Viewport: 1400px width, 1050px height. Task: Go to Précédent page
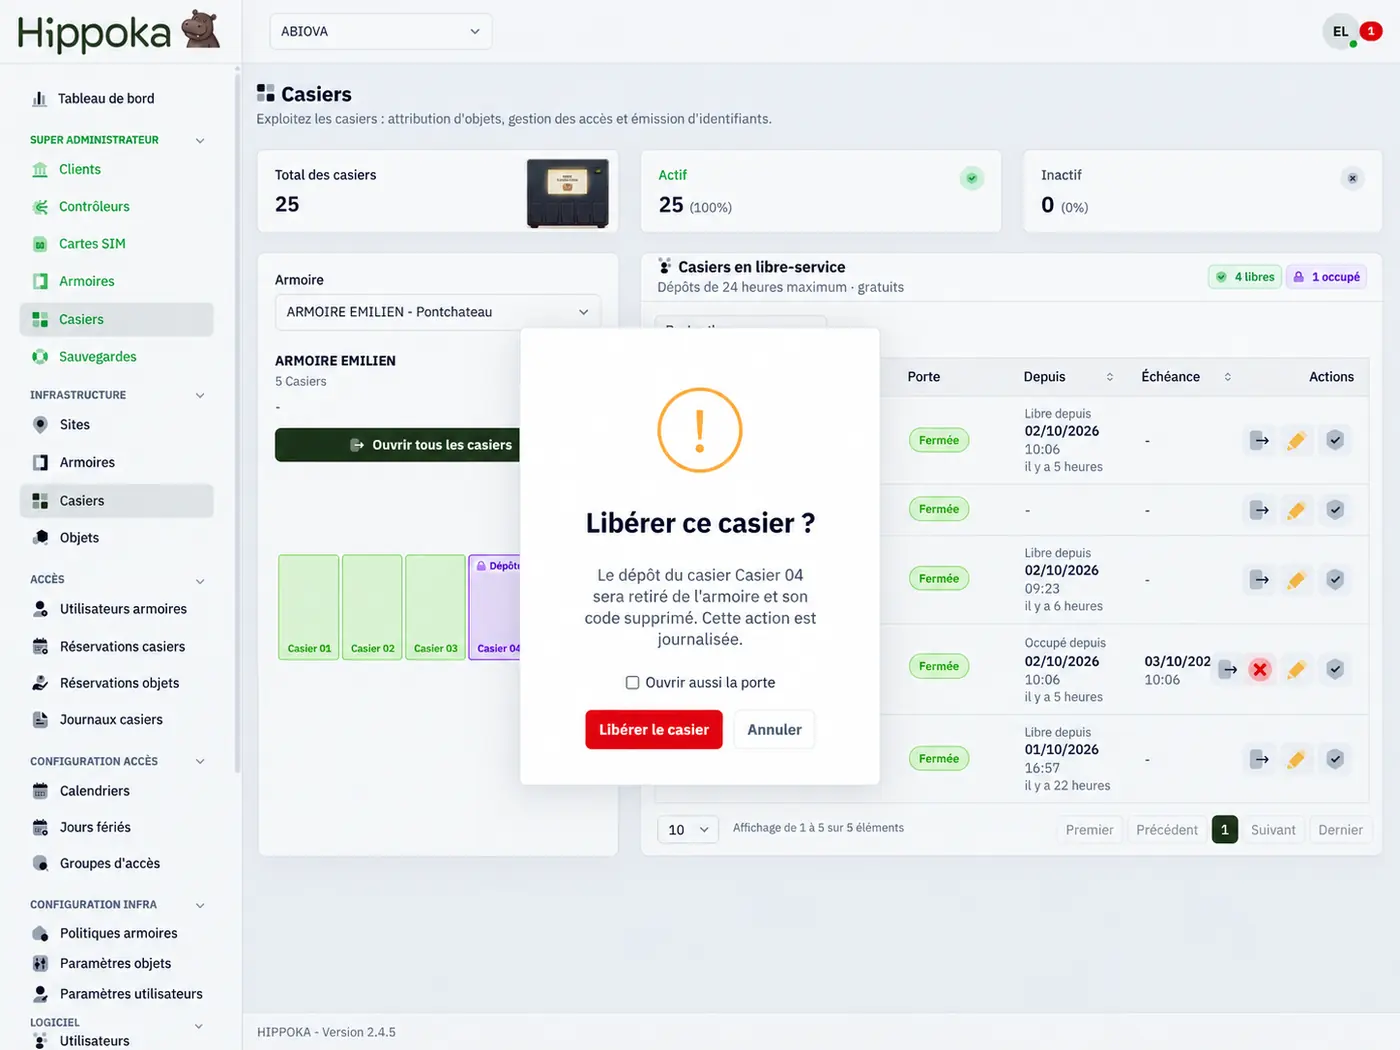1167,830
